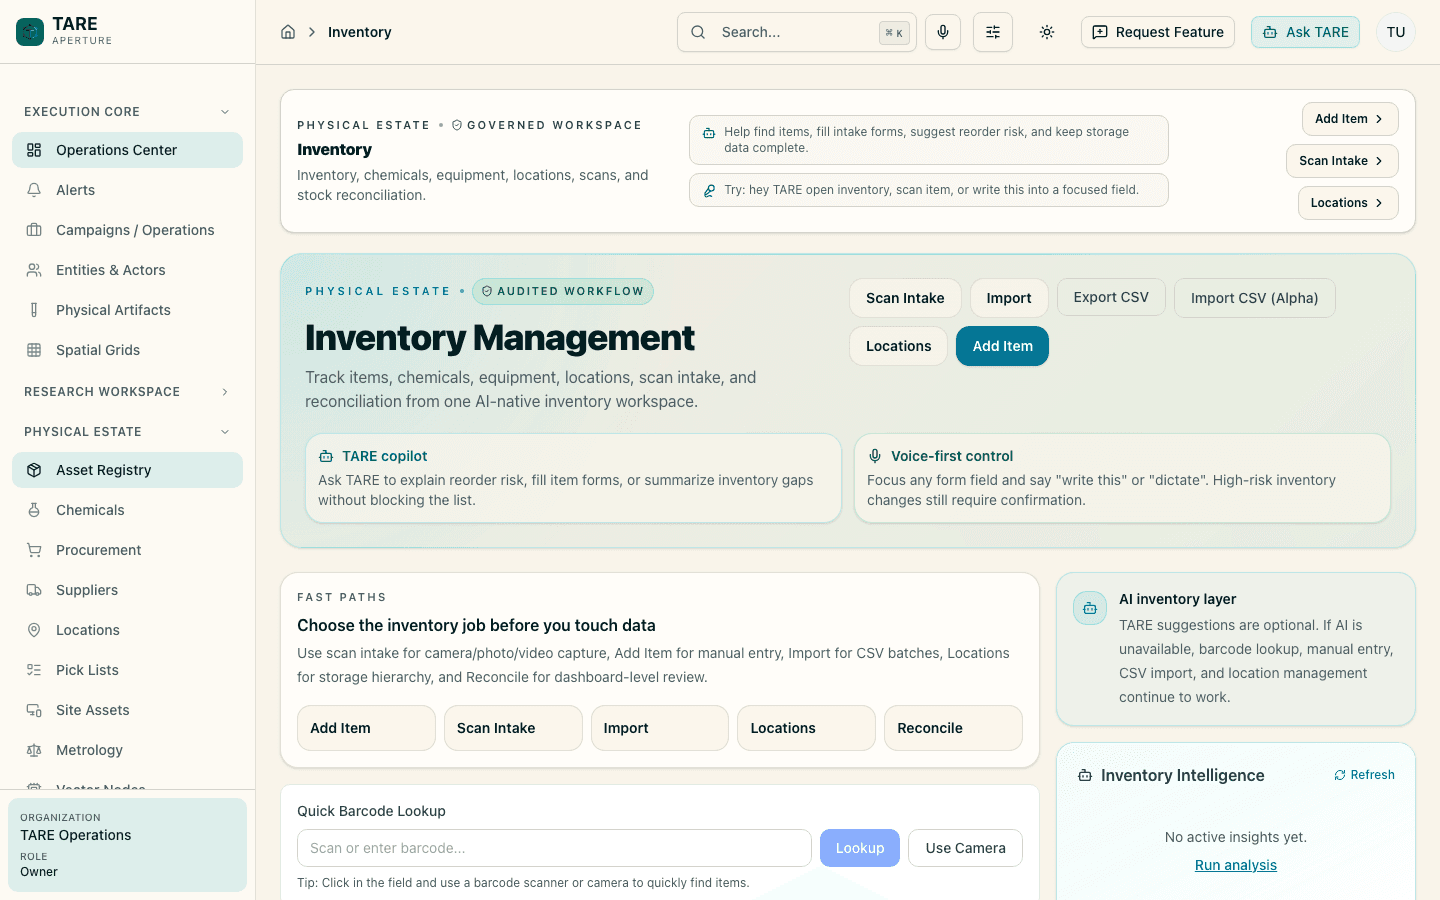Click the Audited Workflow badge
This screenshot has height=900, width=1440.
tap(563, 292)
